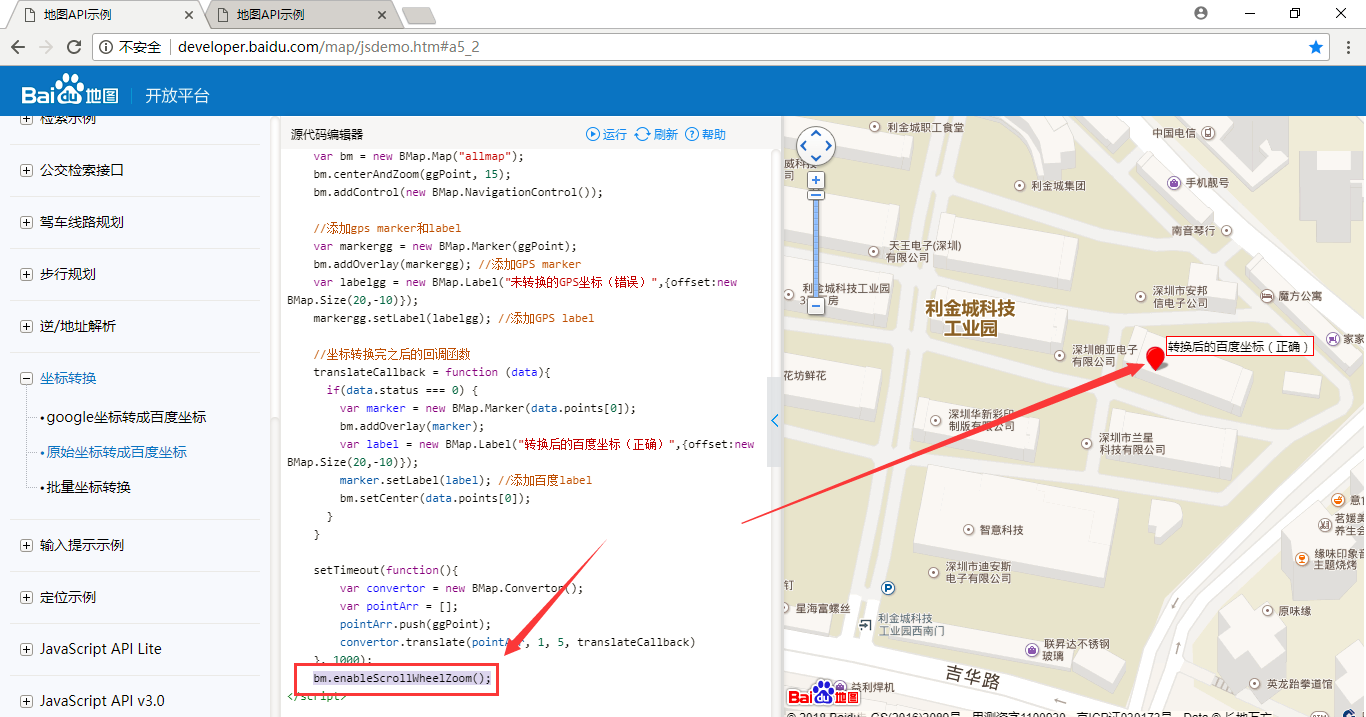Bookmark this page with the star icon
The image size is (1366, 717).
click(1316, 47)
